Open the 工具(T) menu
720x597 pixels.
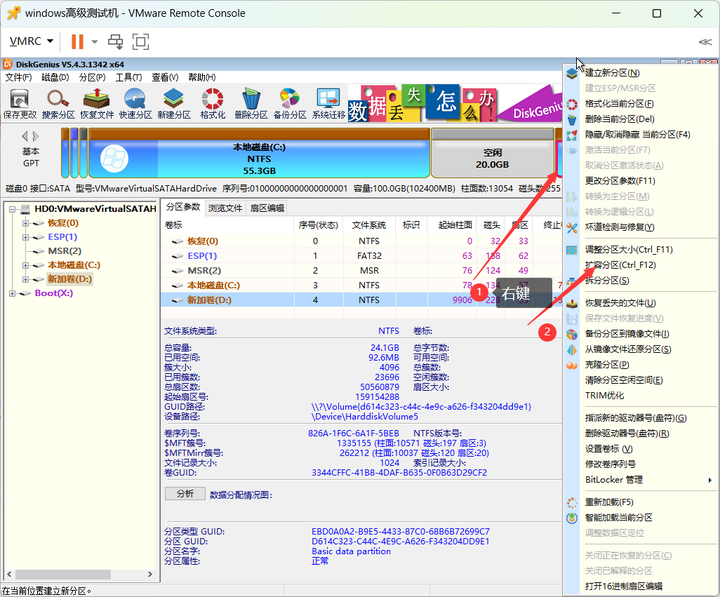(129, 77)
